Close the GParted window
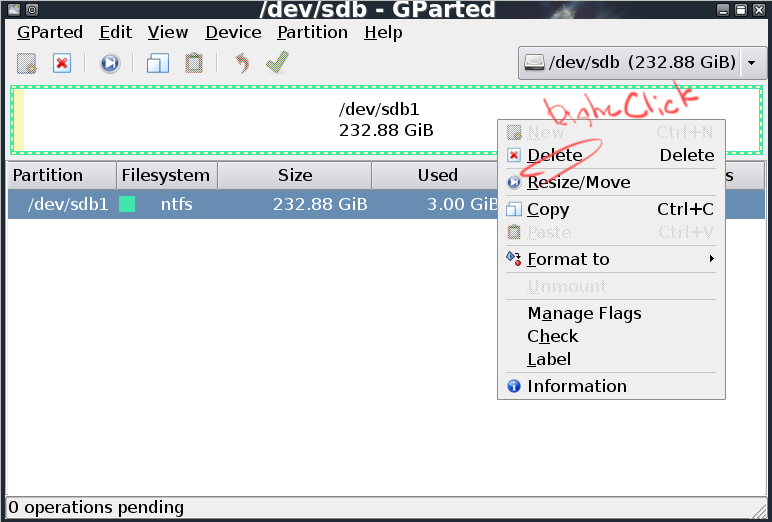Image resolution: width=772 pixels, height=522 pixels. (759, 9)
